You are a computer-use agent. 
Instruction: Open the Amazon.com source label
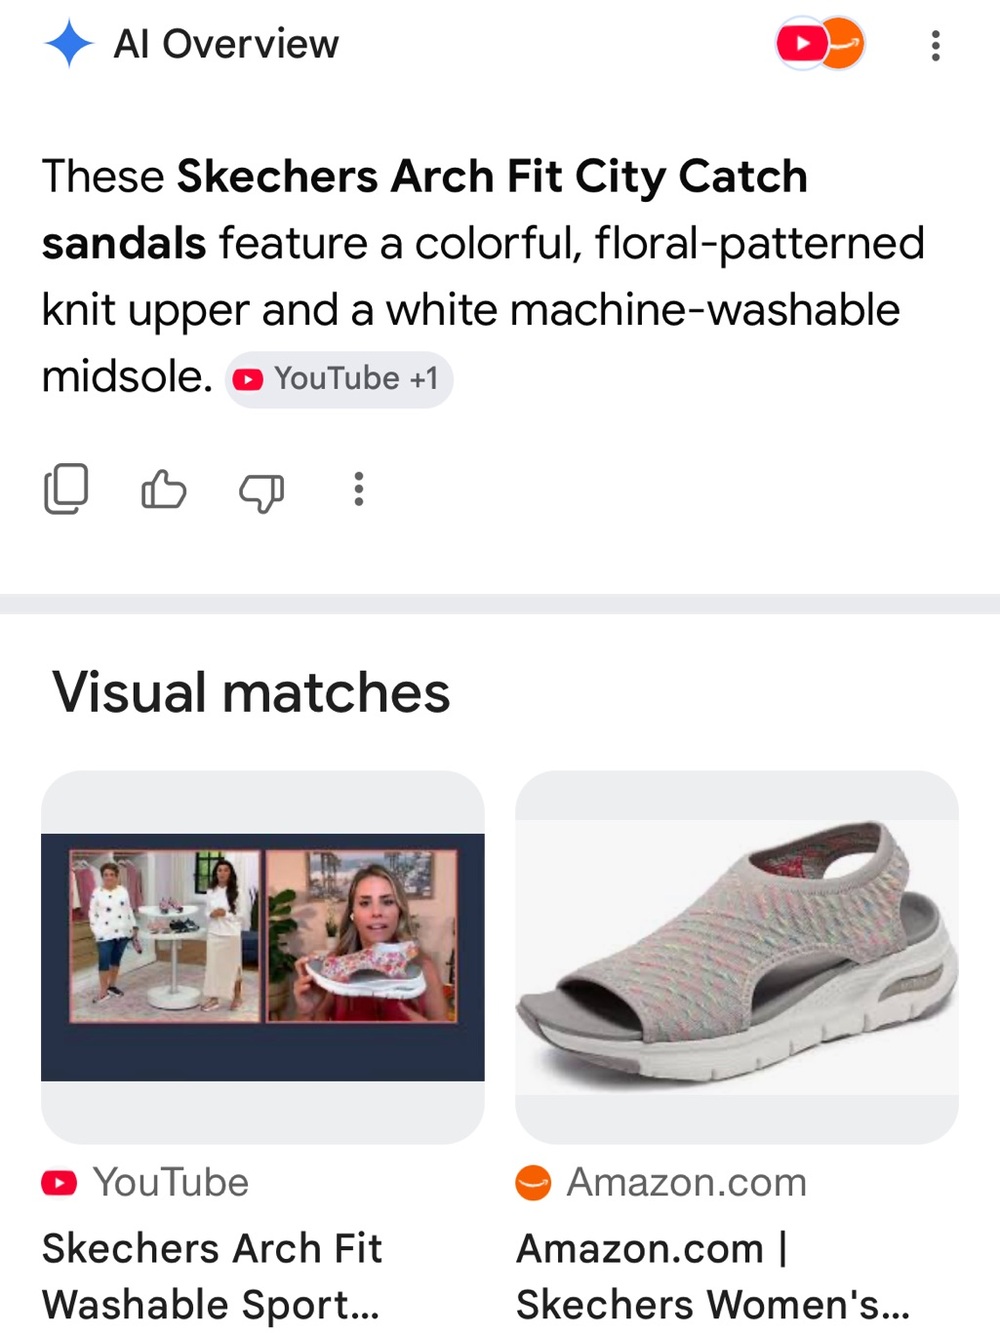point(687,1182)
